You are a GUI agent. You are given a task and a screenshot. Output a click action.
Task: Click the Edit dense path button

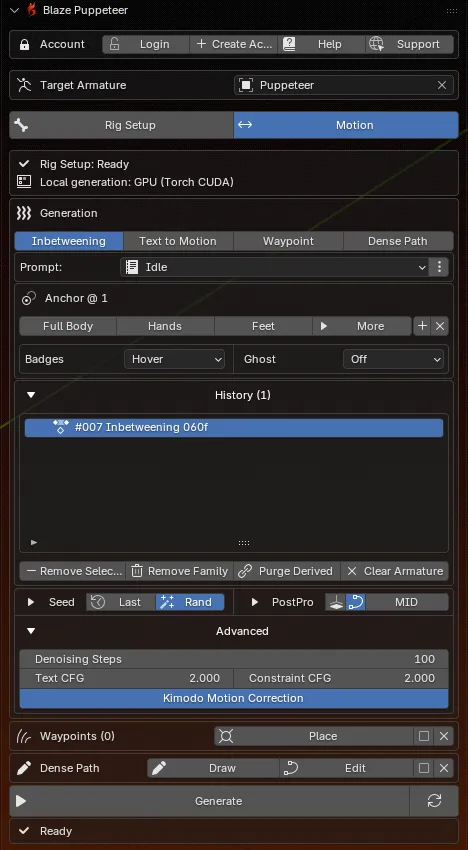point(347,768)
